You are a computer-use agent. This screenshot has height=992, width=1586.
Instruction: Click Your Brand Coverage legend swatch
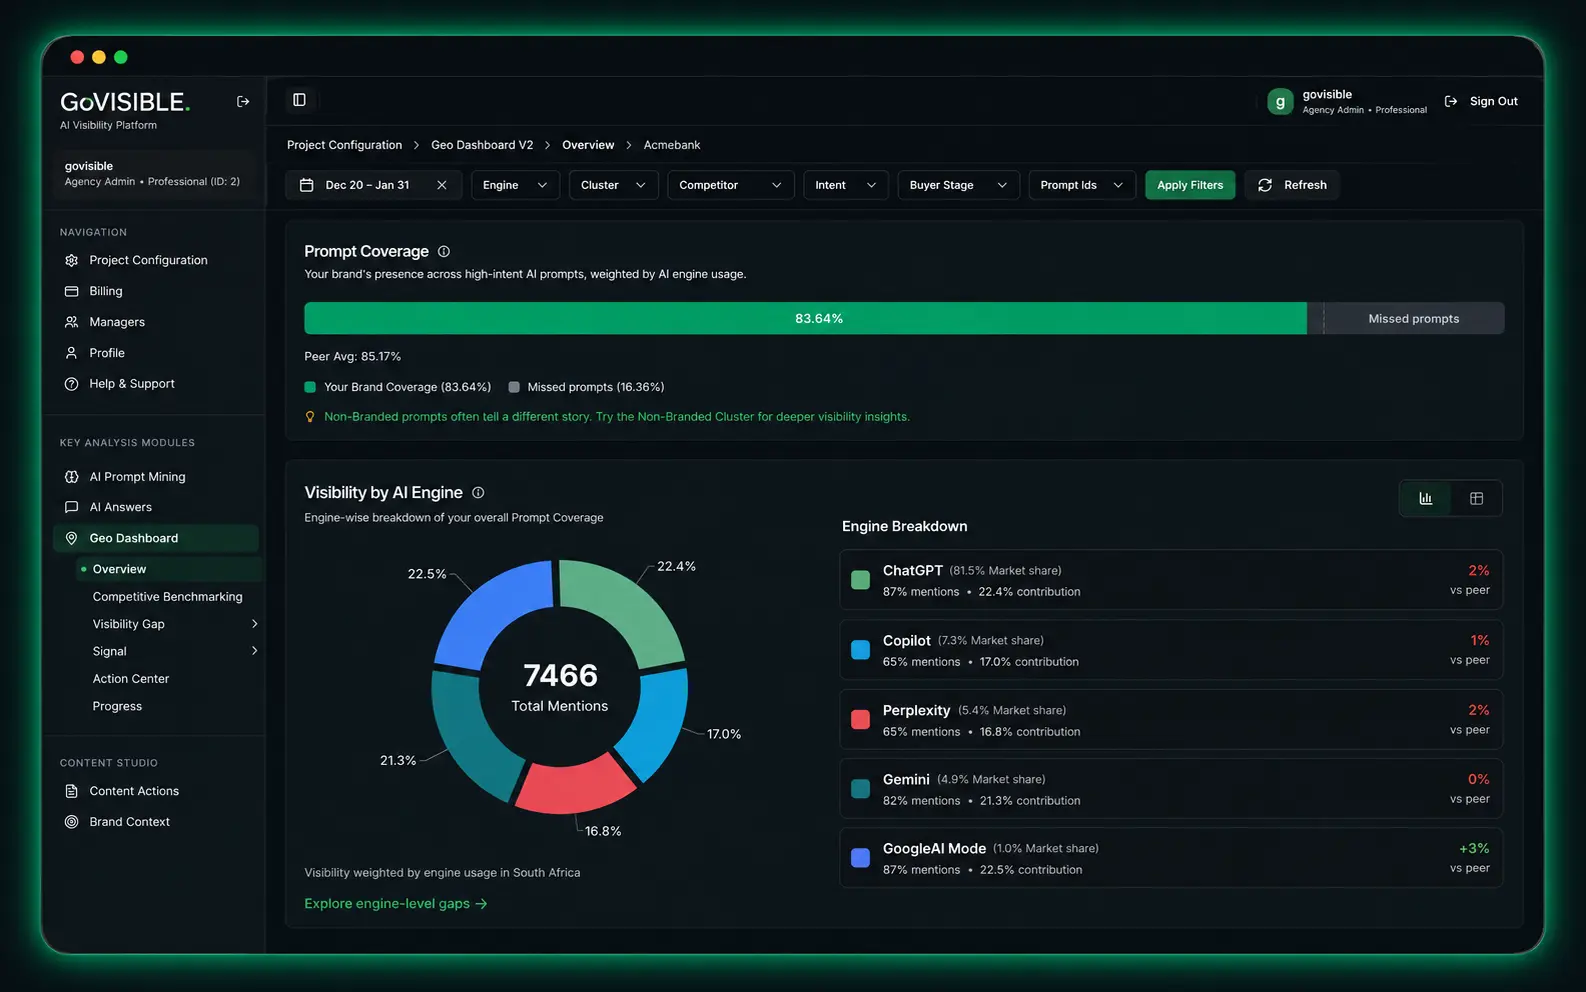[310, 387]
